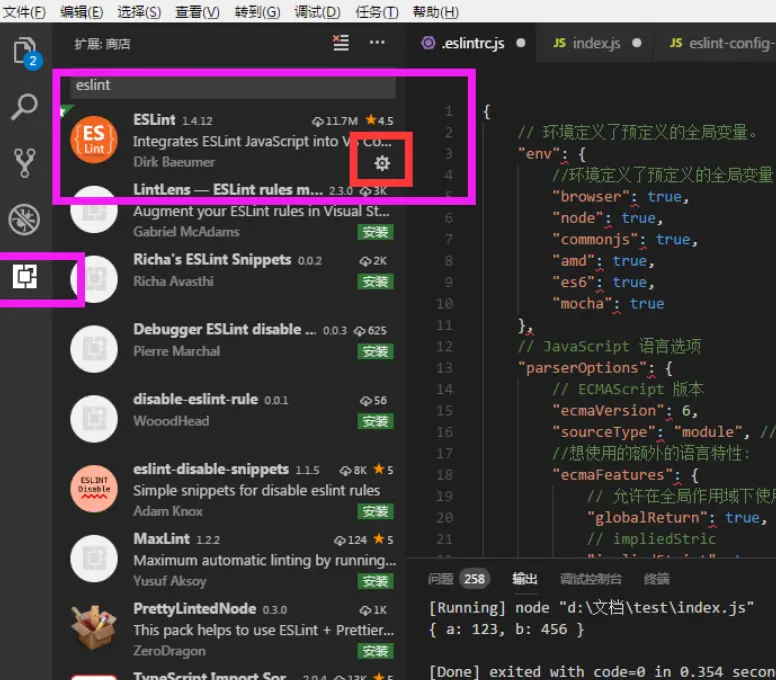Select PrettyLintedNode extension title
The image size is (776, 680).
pyautogui.click(x=194, y=608)
